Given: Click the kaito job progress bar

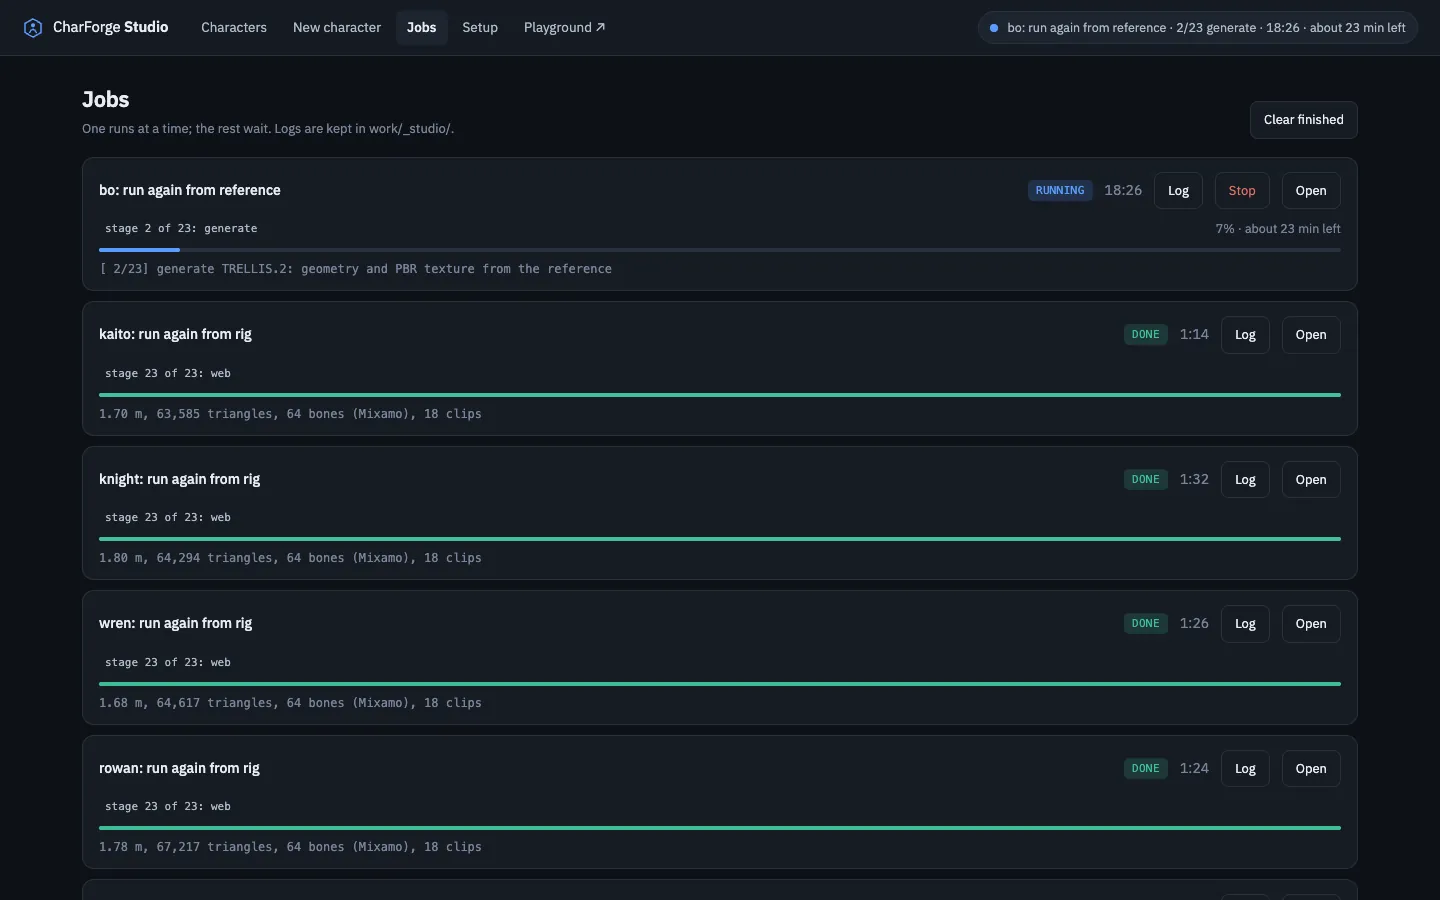Looking at the screenshot, I should click(x=720, y=395).
